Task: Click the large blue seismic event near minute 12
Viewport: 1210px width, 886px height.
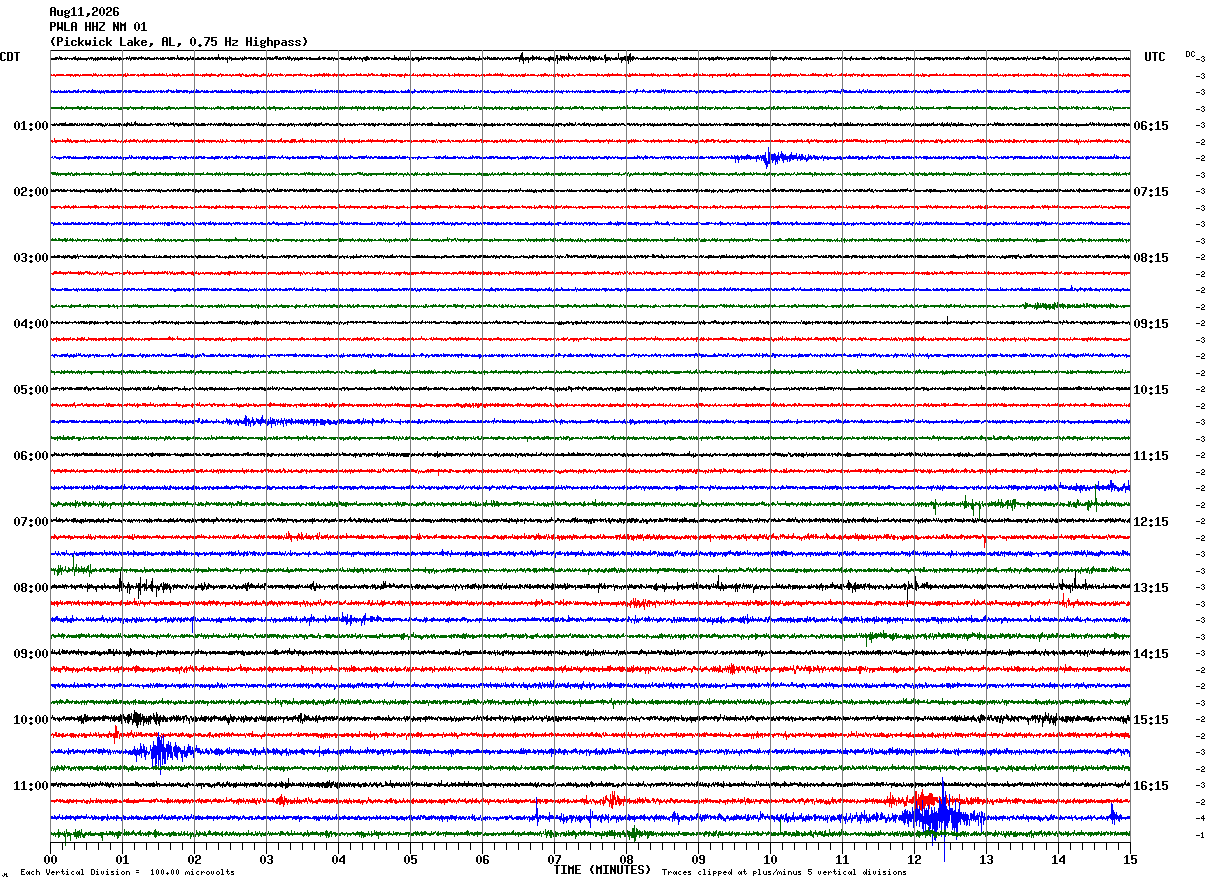Action: (942, 817)
